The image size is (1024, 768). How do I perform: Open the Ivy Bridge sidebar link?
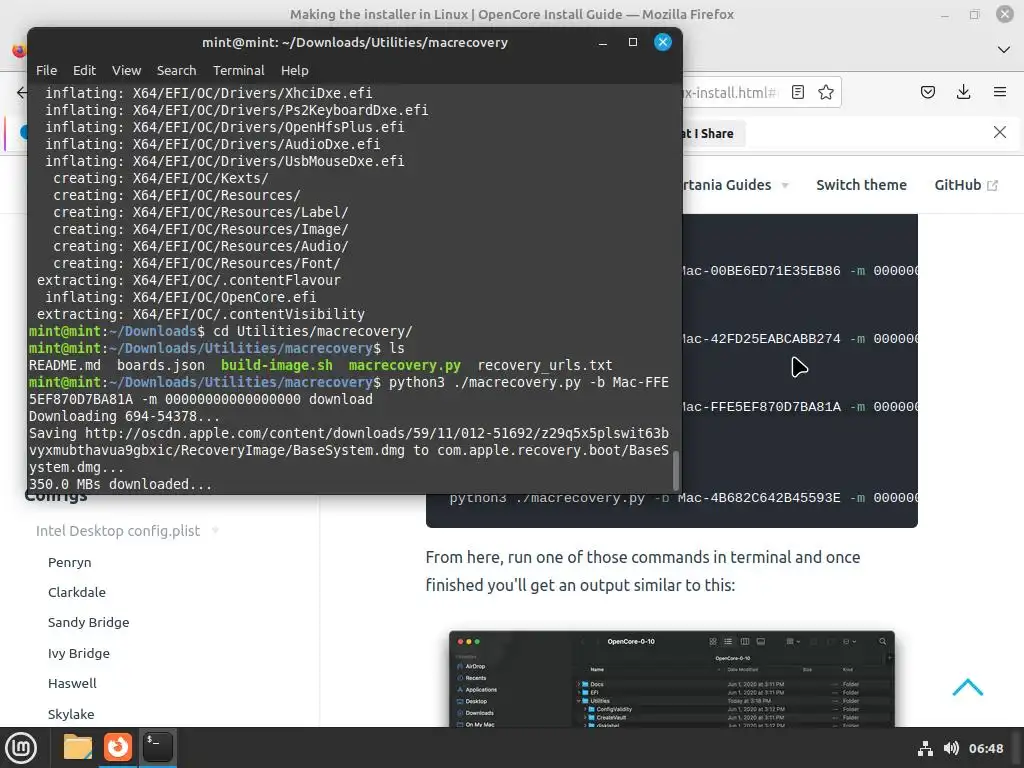[x=78, y=653]
